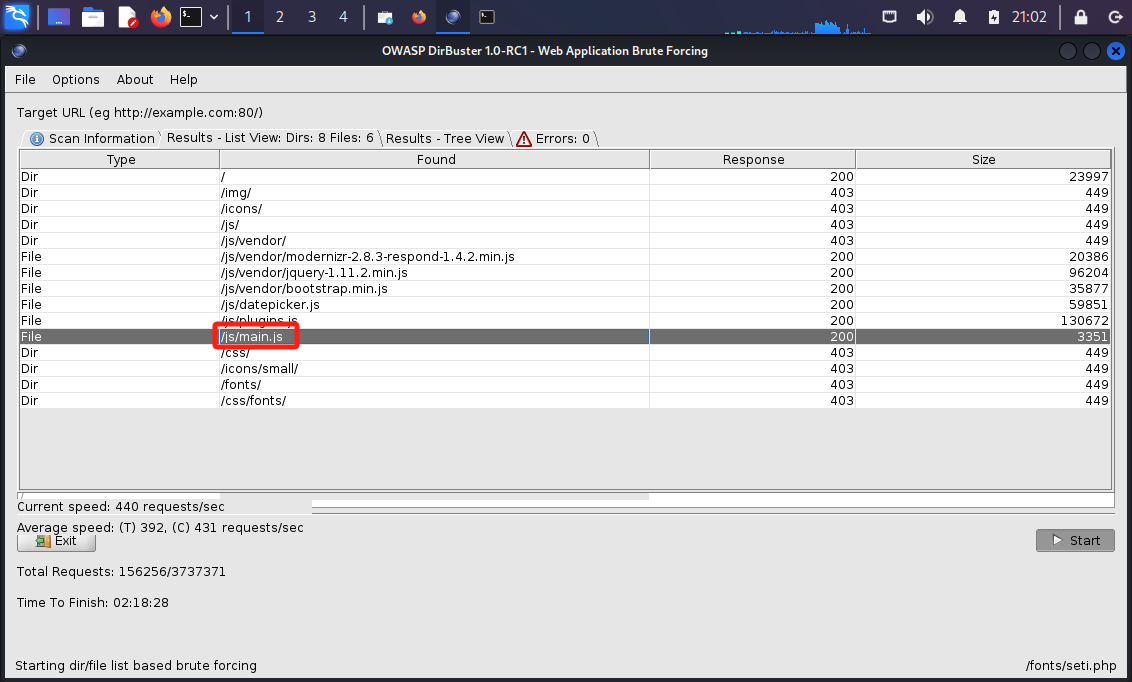Switch to workspace 1
This screenshot has height=682, width=1132.
(x=248, y=17)
